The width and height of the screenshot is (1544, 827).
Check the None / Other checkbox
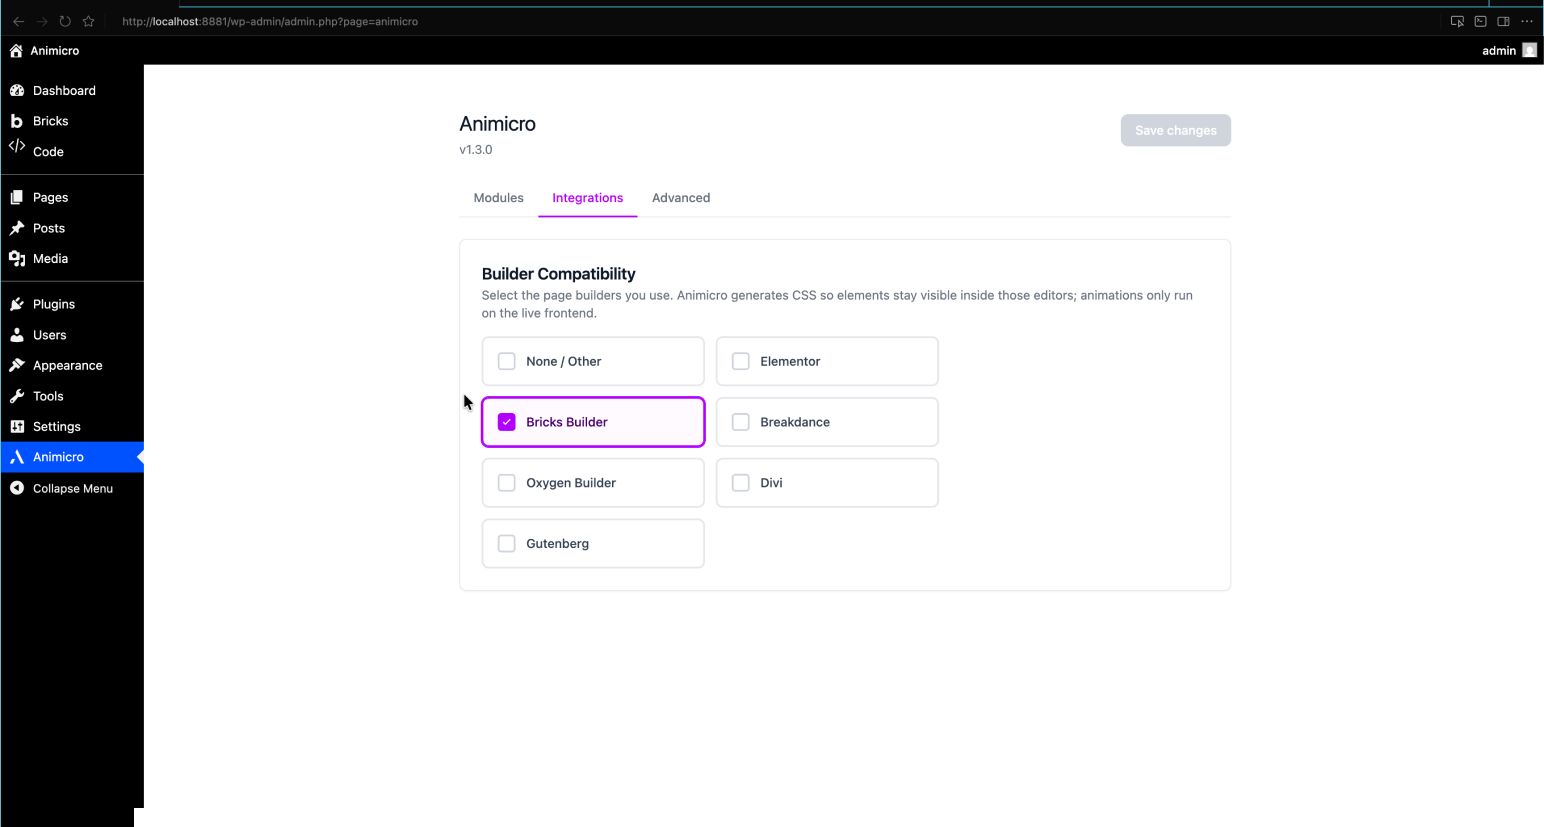point(507,361)
